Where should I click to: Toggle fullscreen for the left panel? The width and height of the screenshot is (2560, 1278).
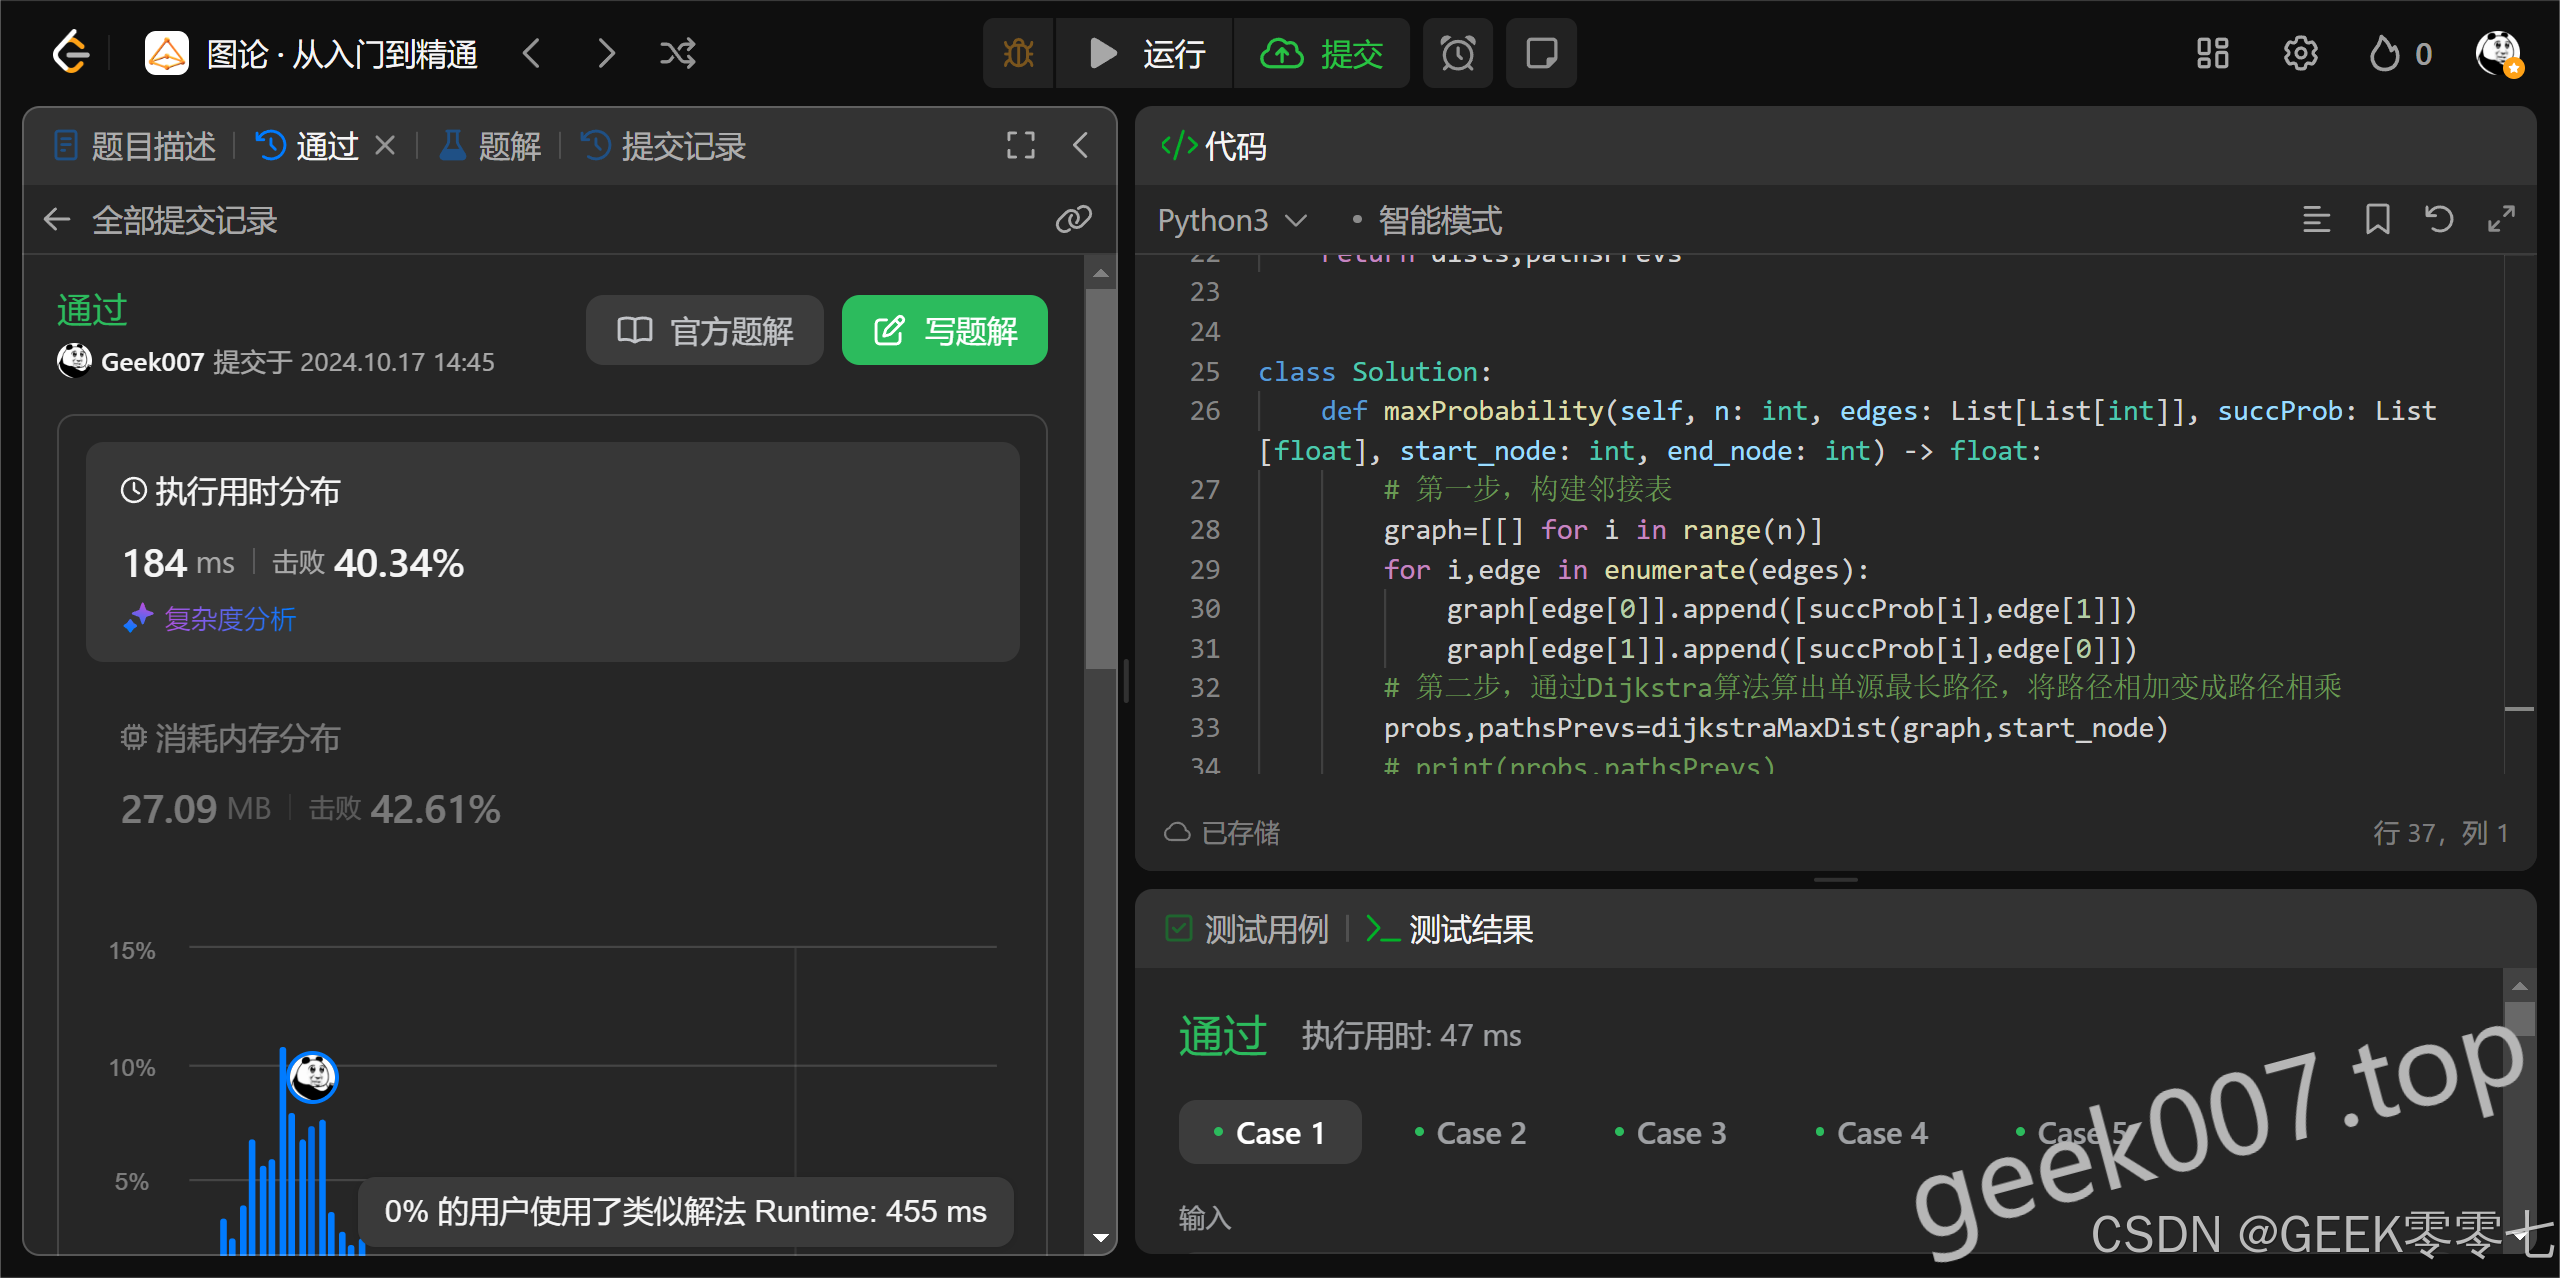(x=1020, y=146)
